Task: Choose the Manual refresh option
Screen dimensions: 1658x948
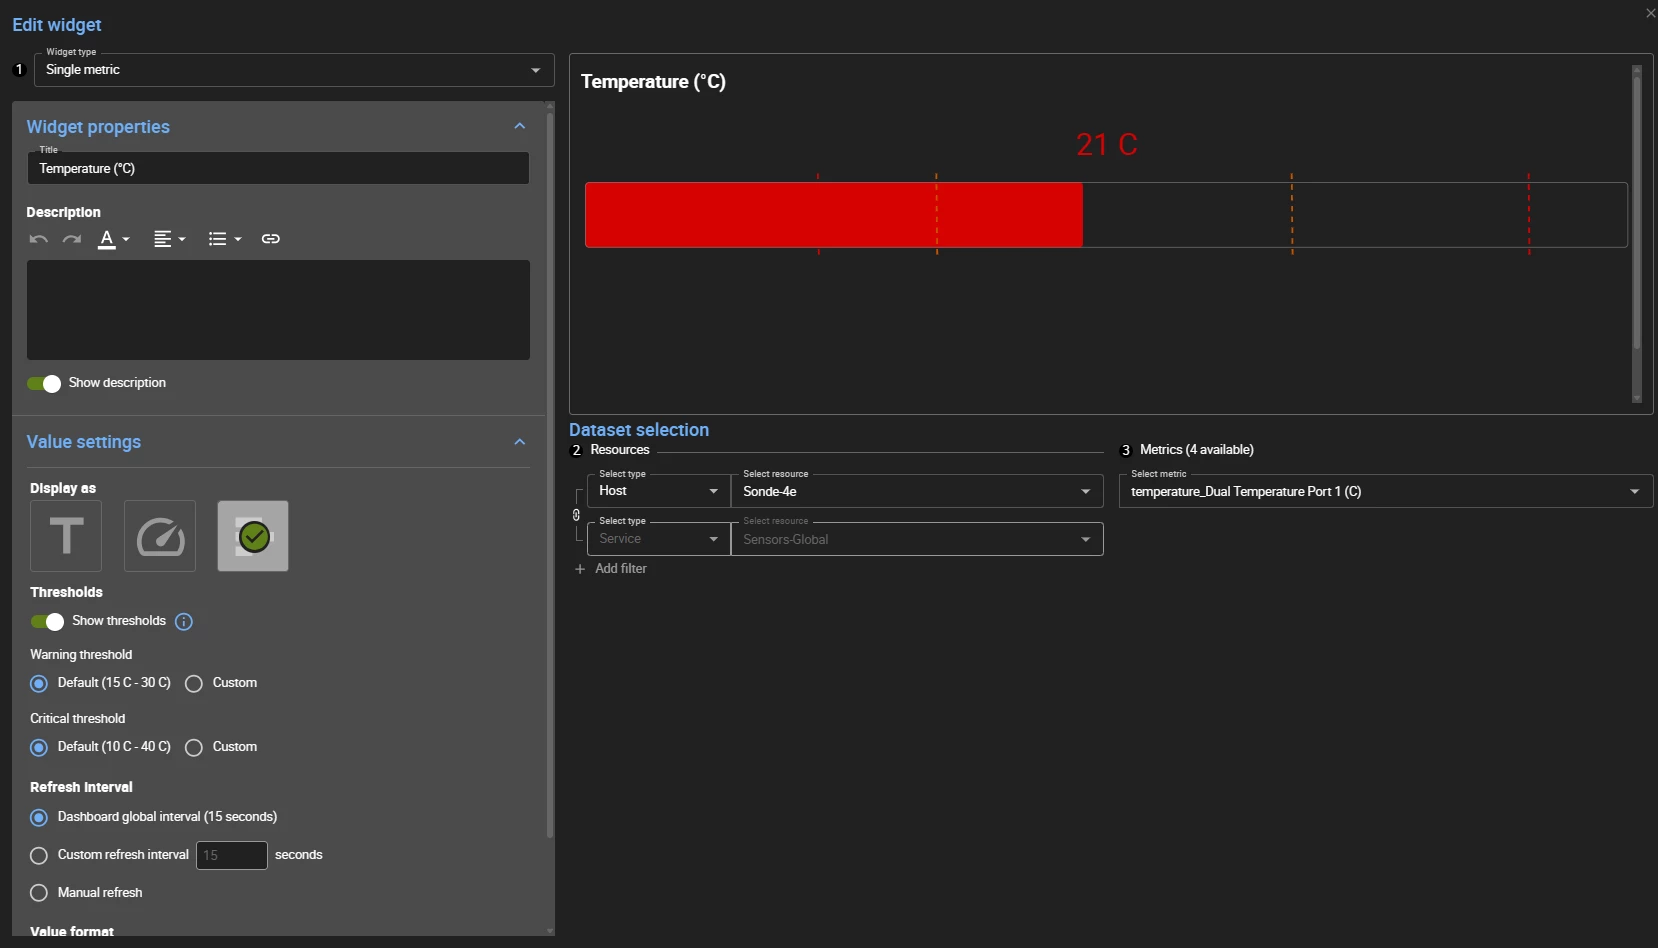Action: click(x=39, y=893)
